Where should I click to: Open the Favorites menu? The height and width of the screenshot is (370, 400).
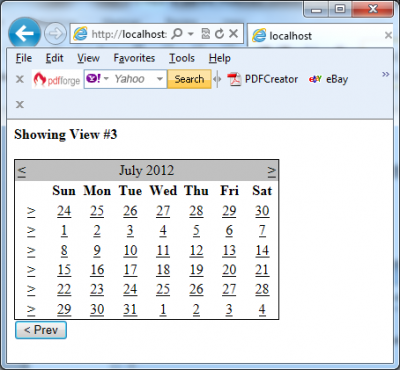point(134,58)
